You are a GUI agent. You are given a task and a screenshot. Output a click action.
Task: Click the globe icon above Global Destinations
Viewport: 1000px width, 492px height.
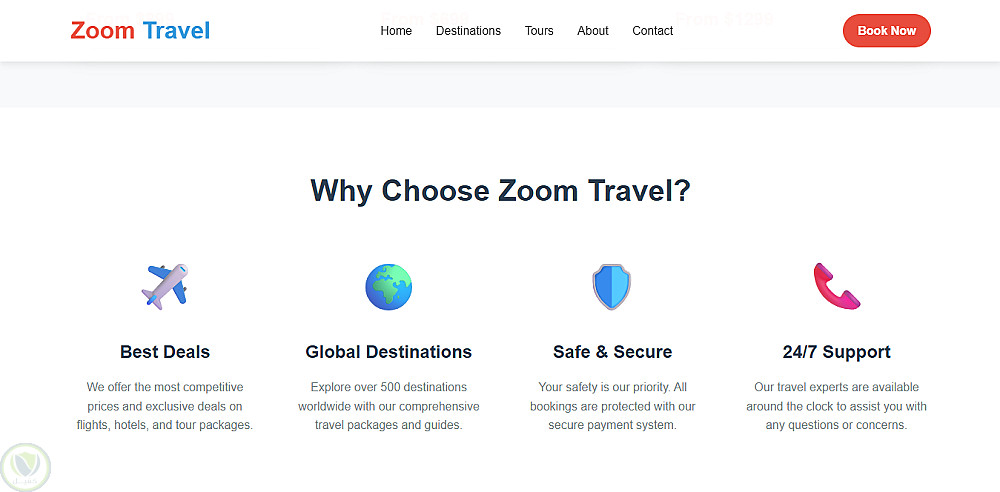388,287
